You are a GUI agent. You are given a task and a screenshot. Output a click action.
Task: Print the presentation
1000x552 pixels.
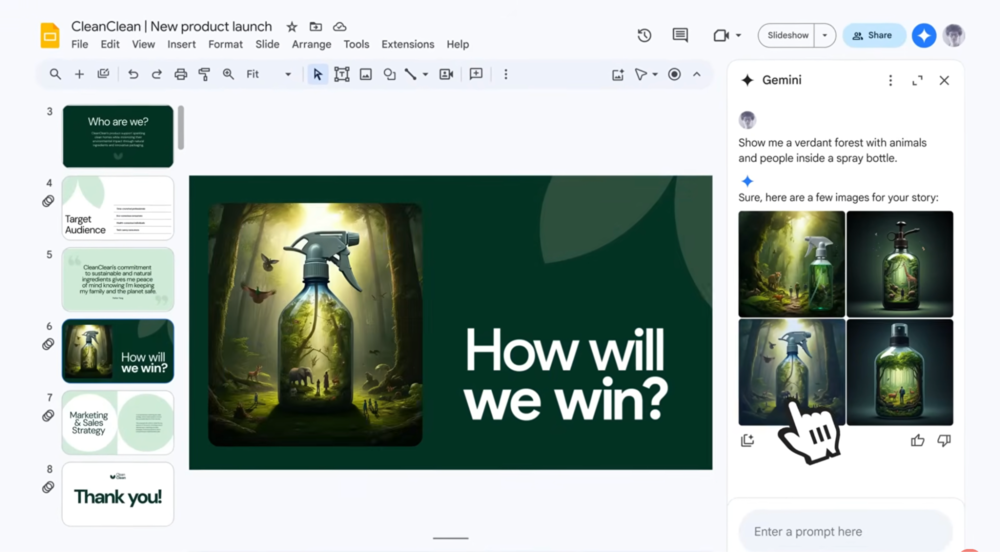[x=180, y=75]
